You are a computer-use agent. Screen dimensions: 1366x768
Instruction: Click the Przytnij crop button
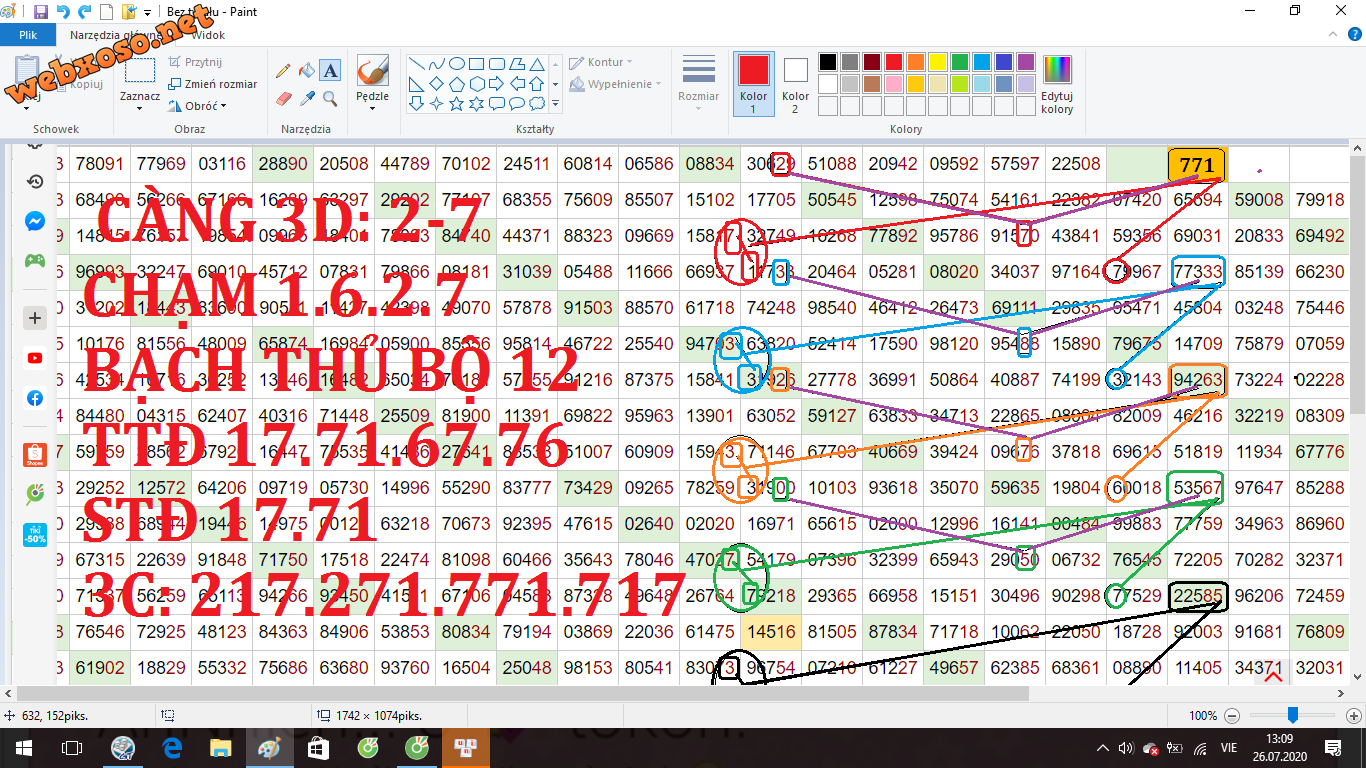[196, 62]
